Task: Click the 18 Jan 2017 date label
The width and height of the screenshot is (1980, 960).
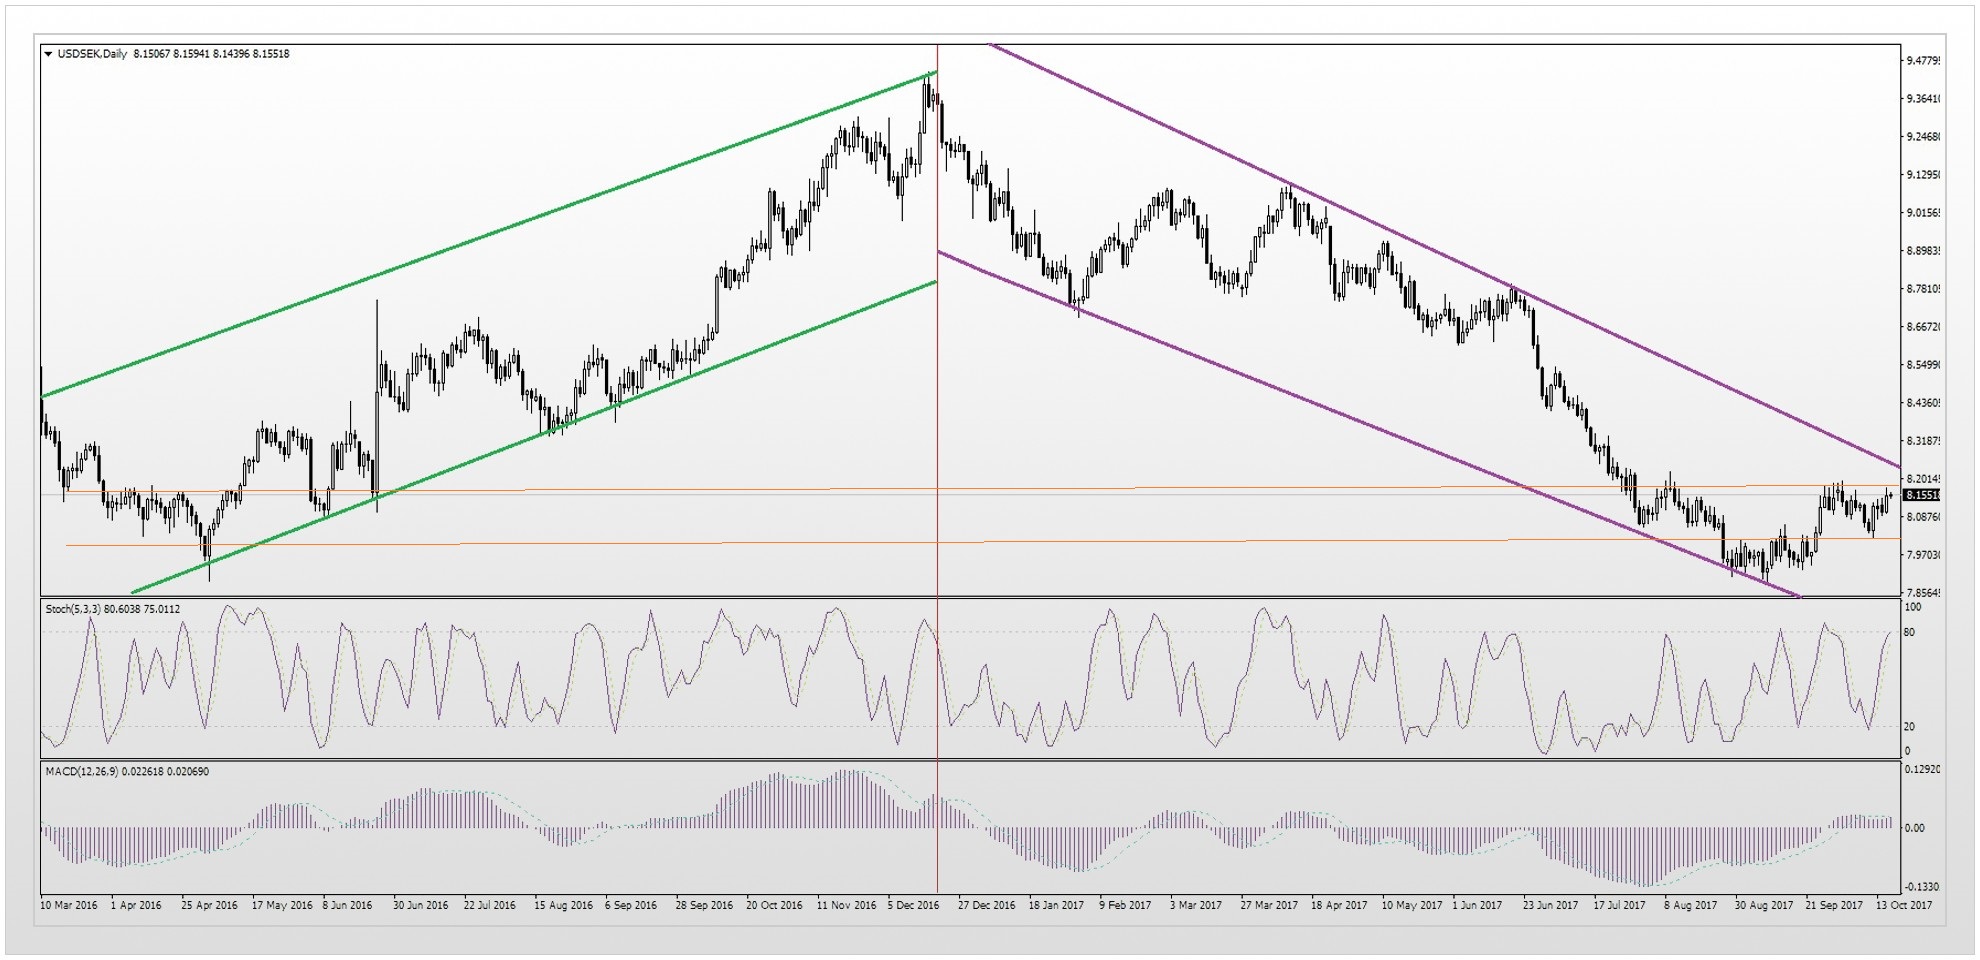Action: pos(1056,905)
